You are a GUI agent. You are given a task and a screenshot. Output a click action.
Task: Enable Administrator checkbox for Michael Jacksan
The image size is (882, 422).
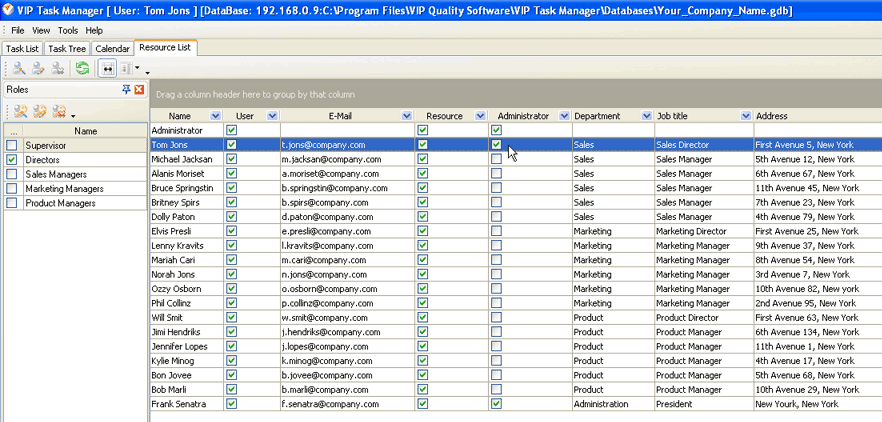click(x=497, y=159)
